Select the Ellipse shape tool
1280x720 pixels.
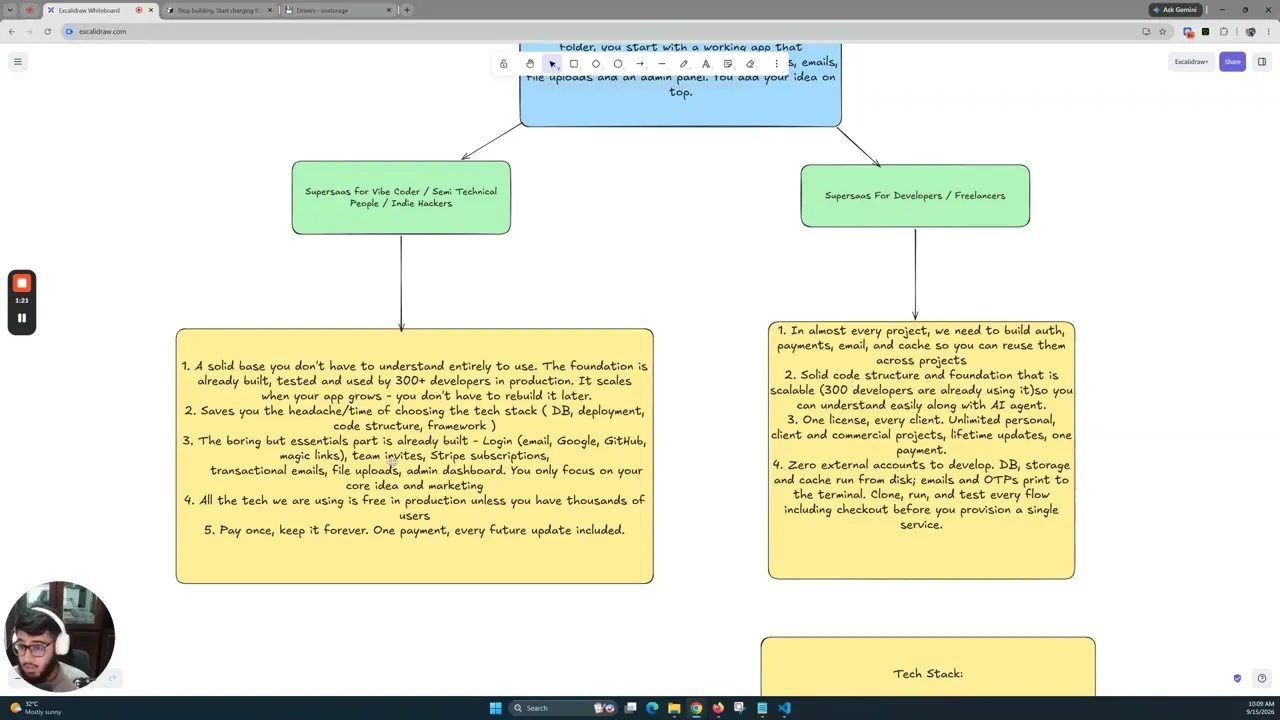[618, 64]
